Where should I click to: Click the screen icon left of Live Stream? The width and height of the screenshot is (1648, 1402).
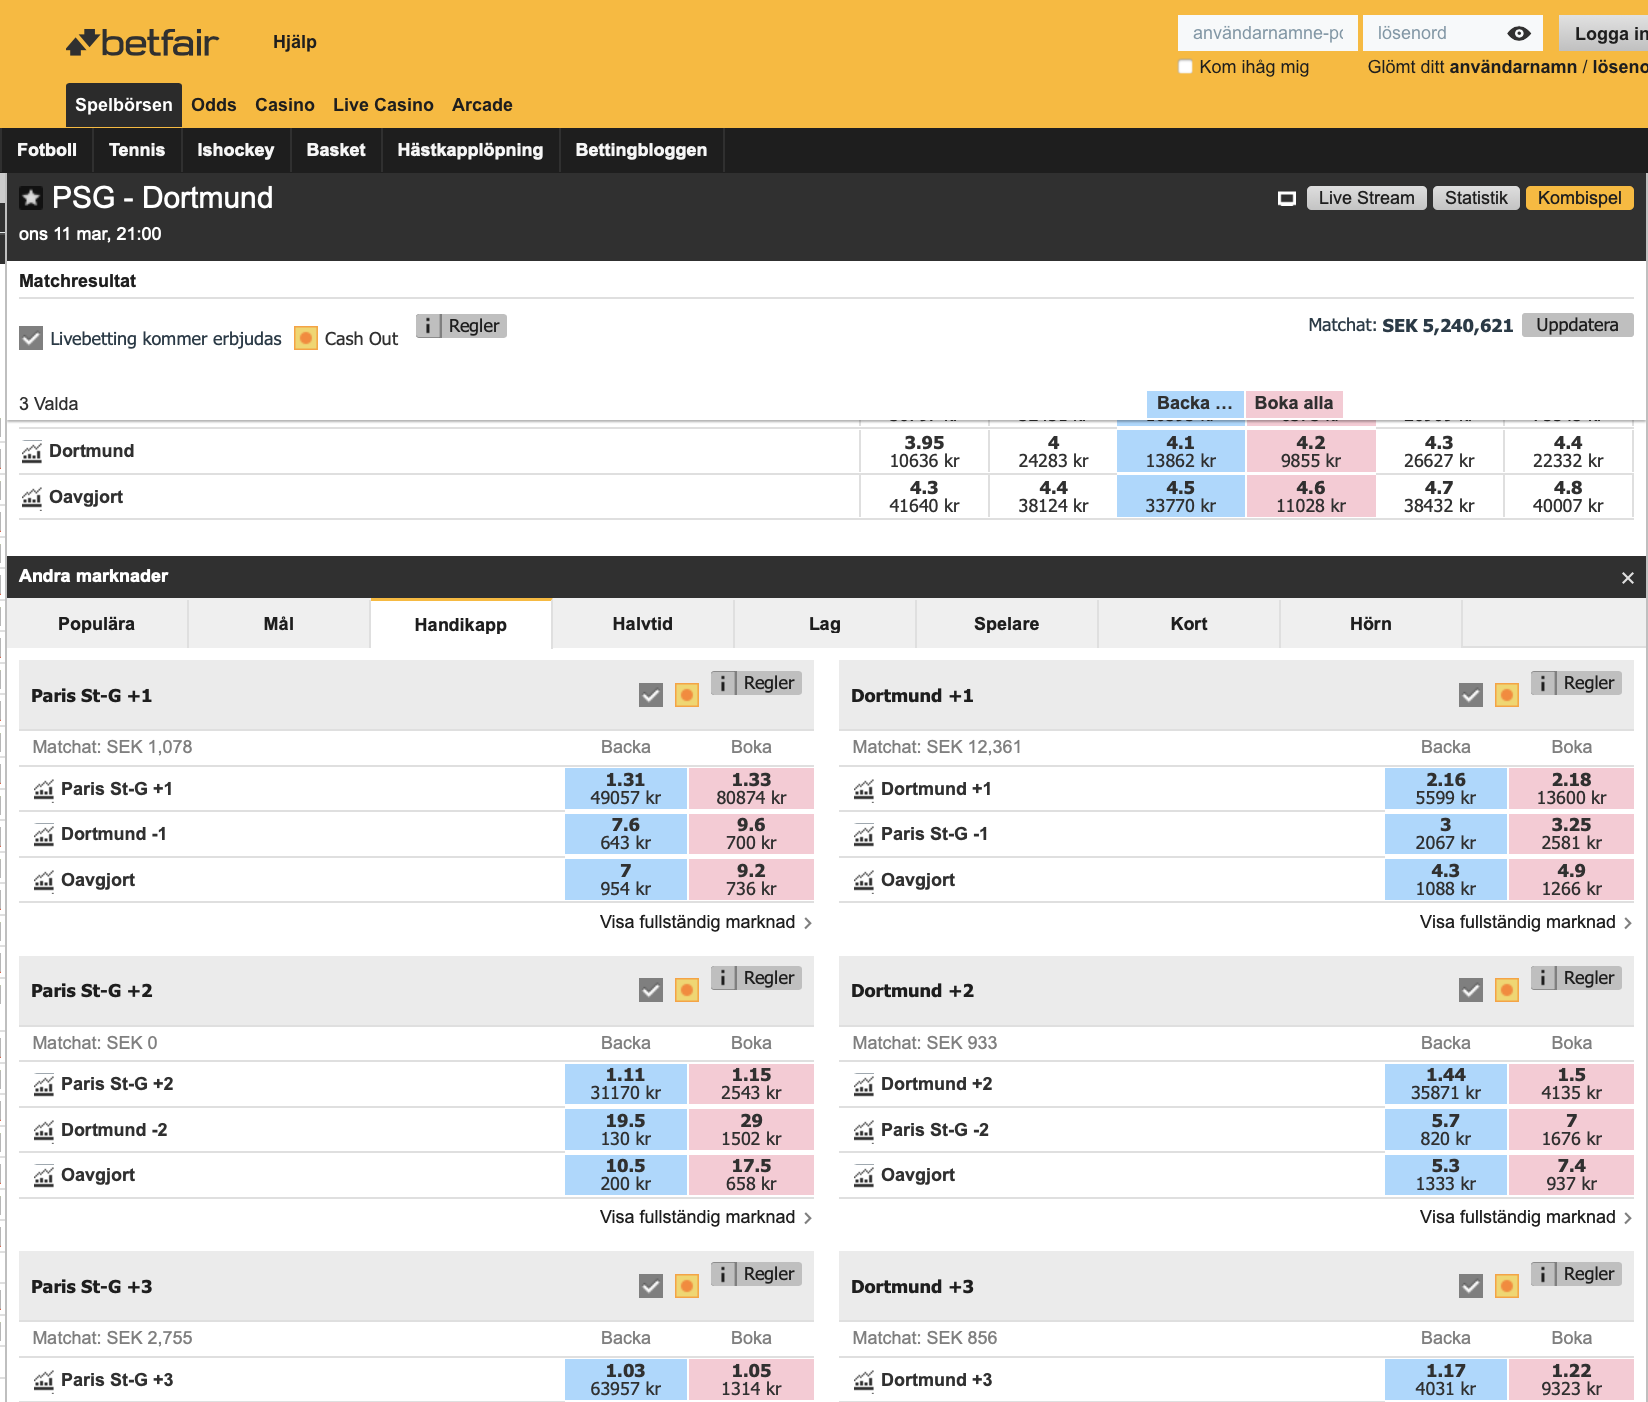[x=1287, y=197]
